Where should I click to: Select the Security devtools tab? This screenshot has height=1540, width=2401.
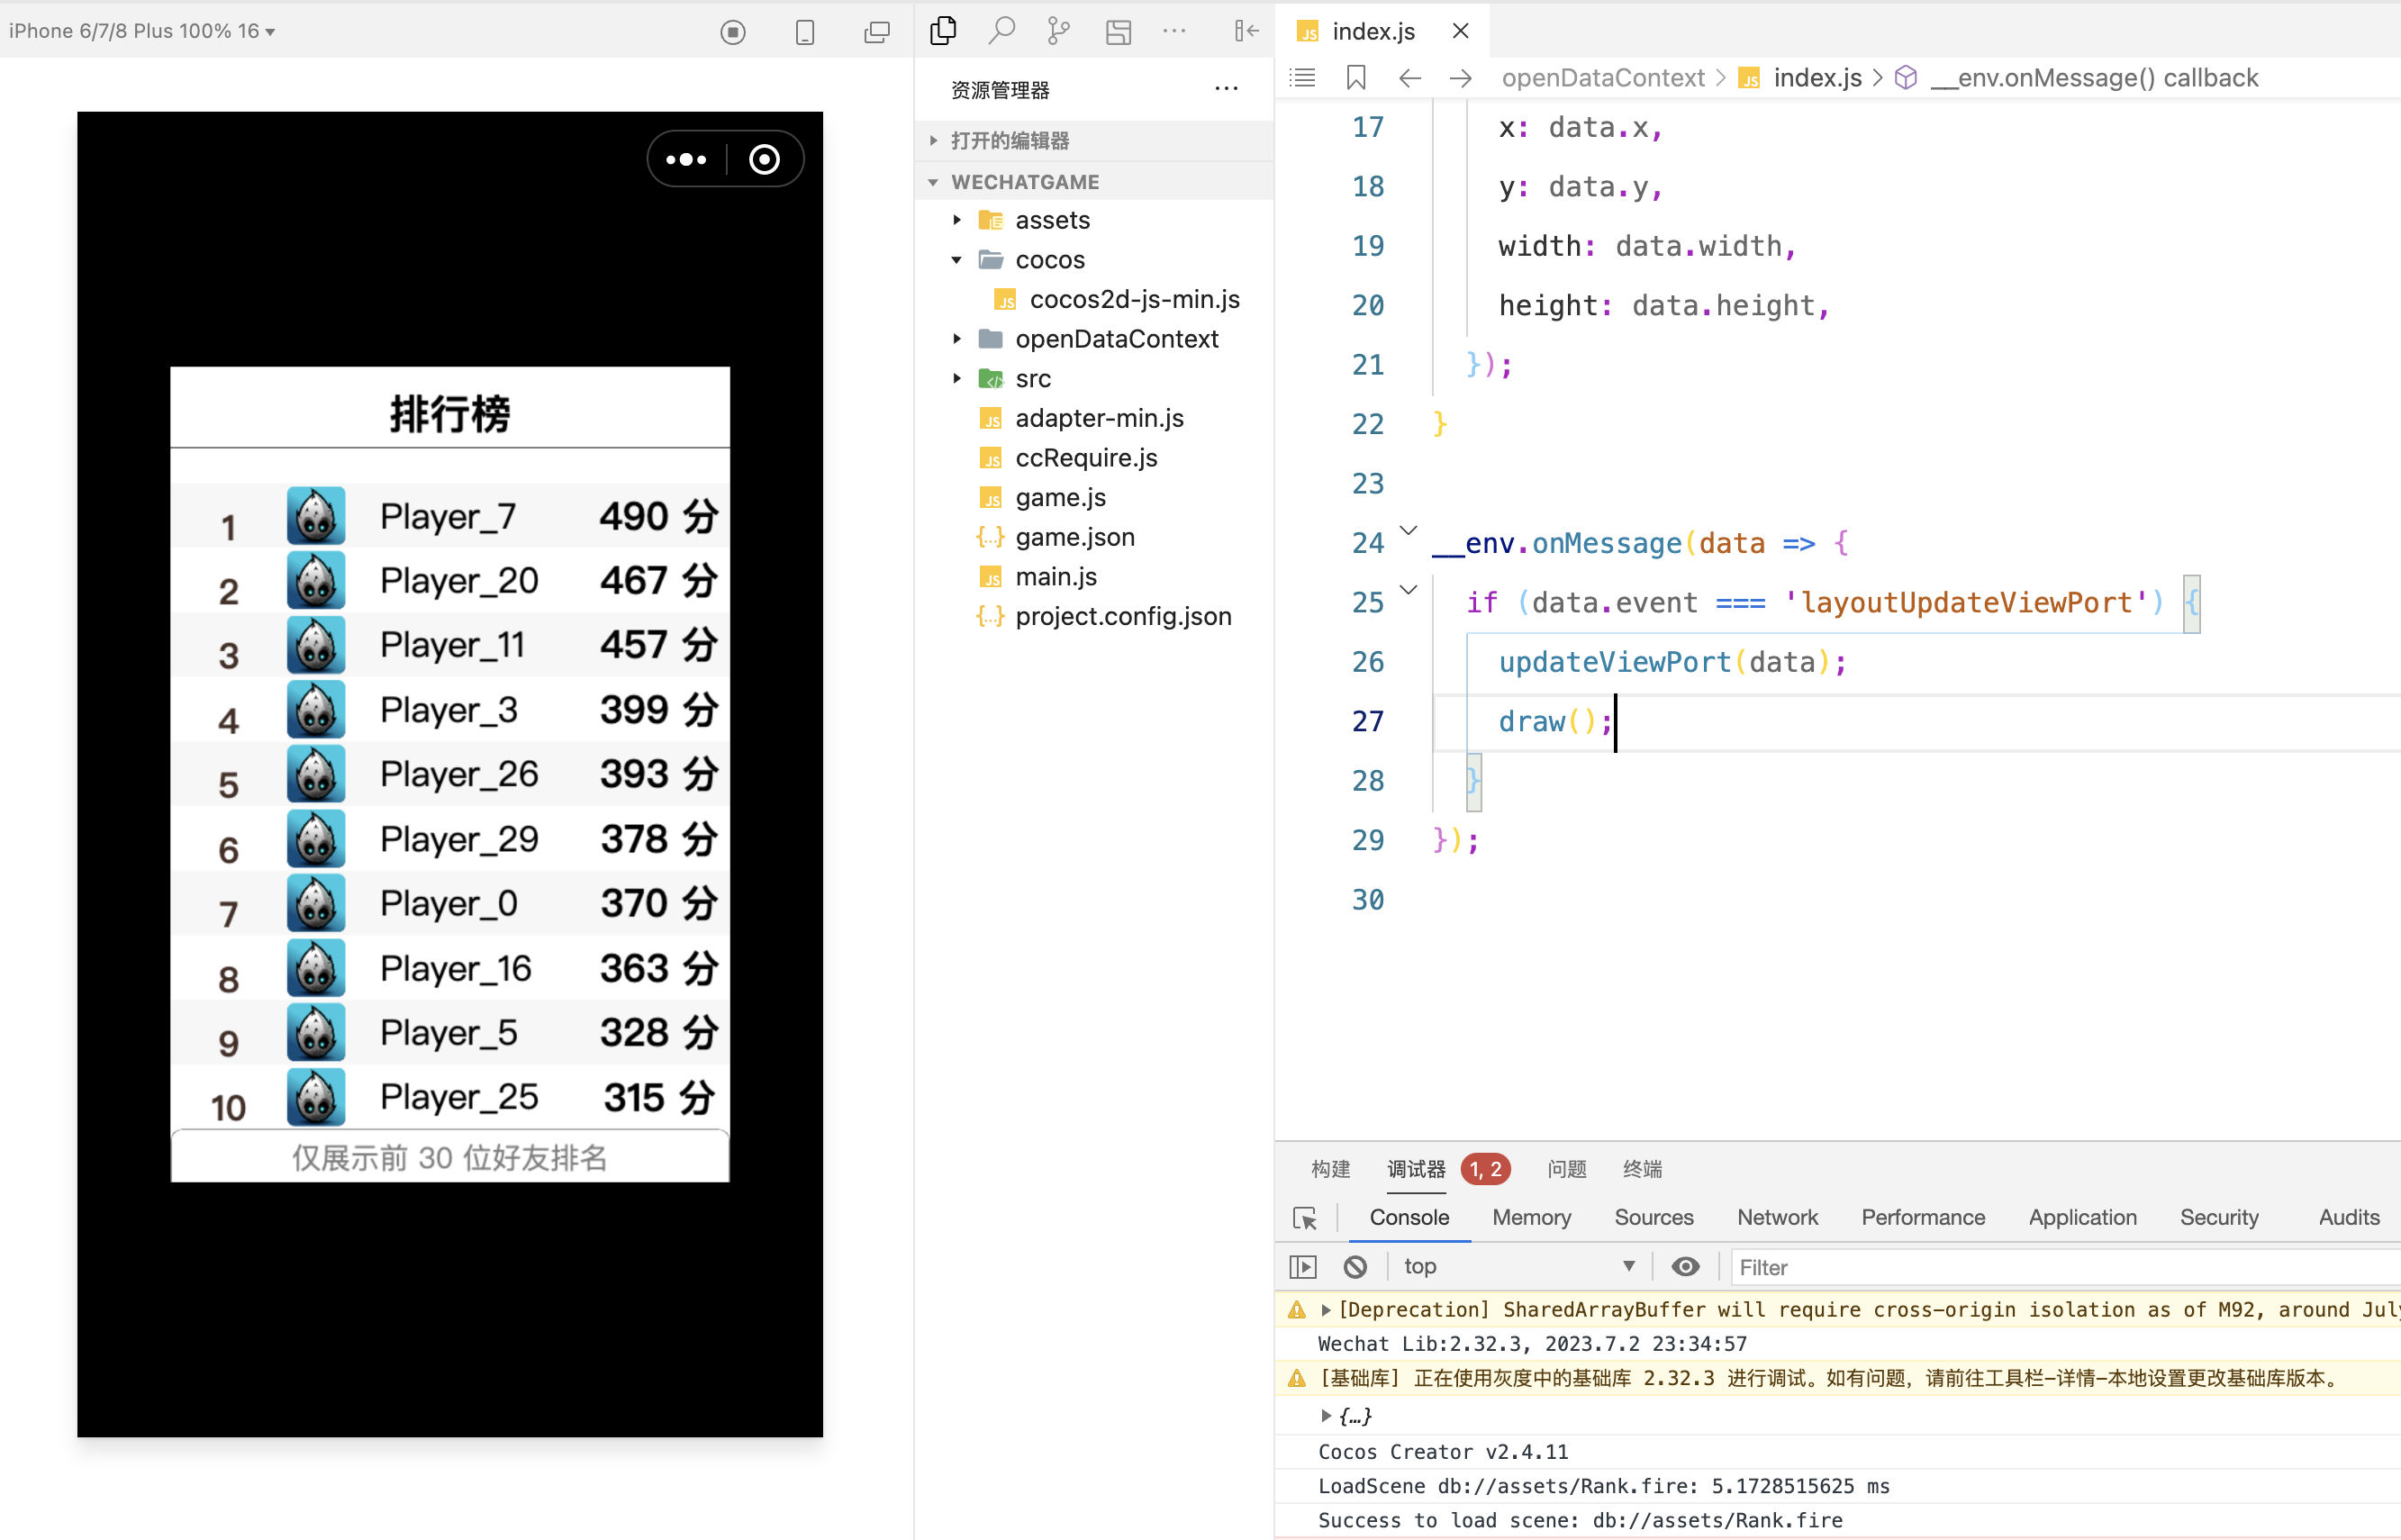2219,1218
